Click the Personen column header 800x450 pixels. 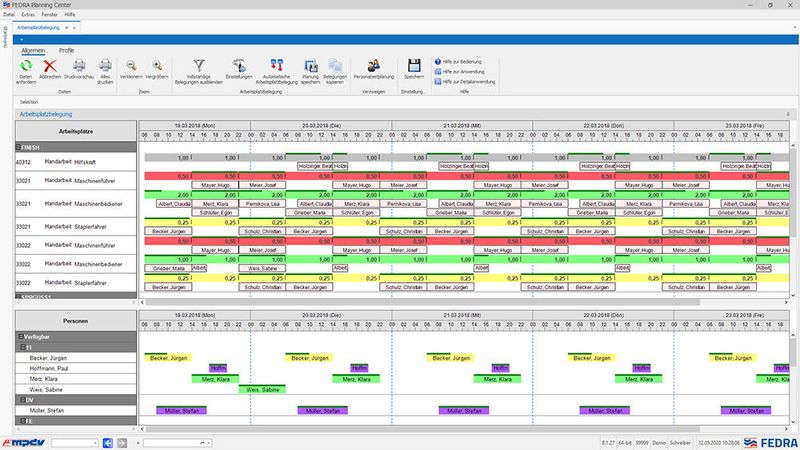(76, 321)
